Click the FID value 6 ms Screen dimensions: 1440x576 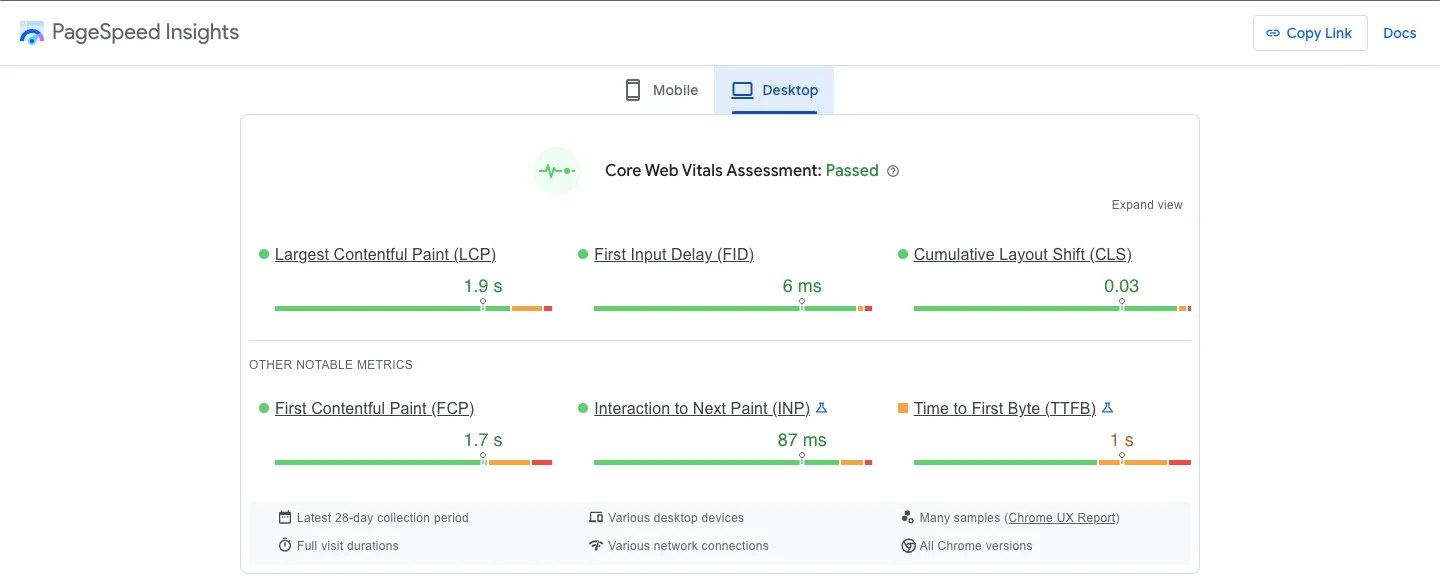click(x=802, y=286)
